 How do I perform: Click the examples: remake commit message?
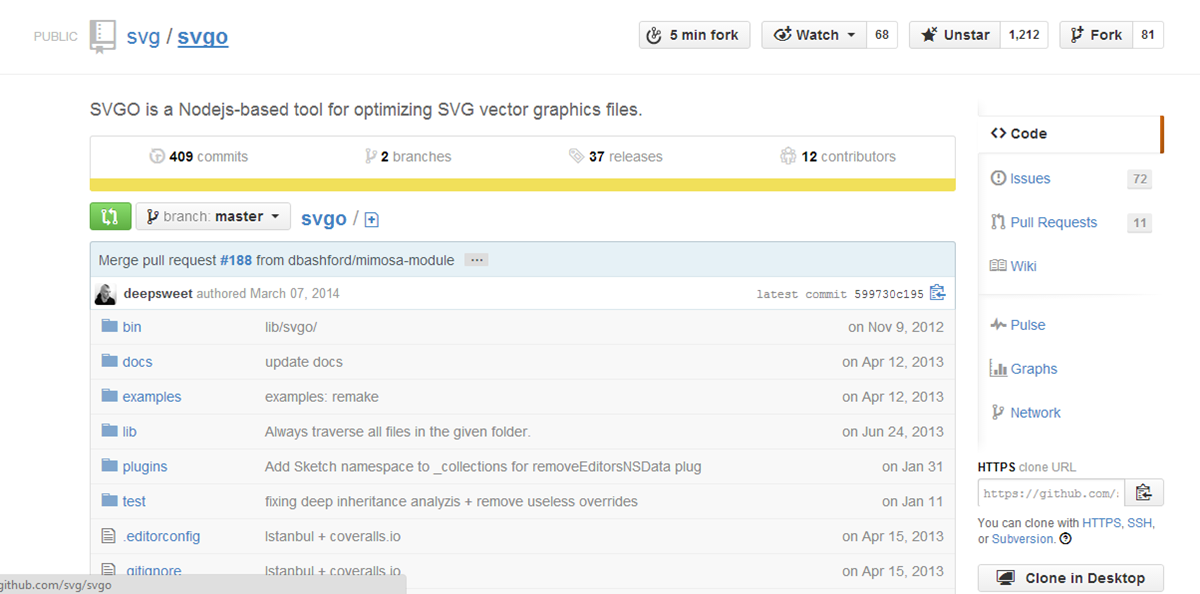tap(322, 397)
